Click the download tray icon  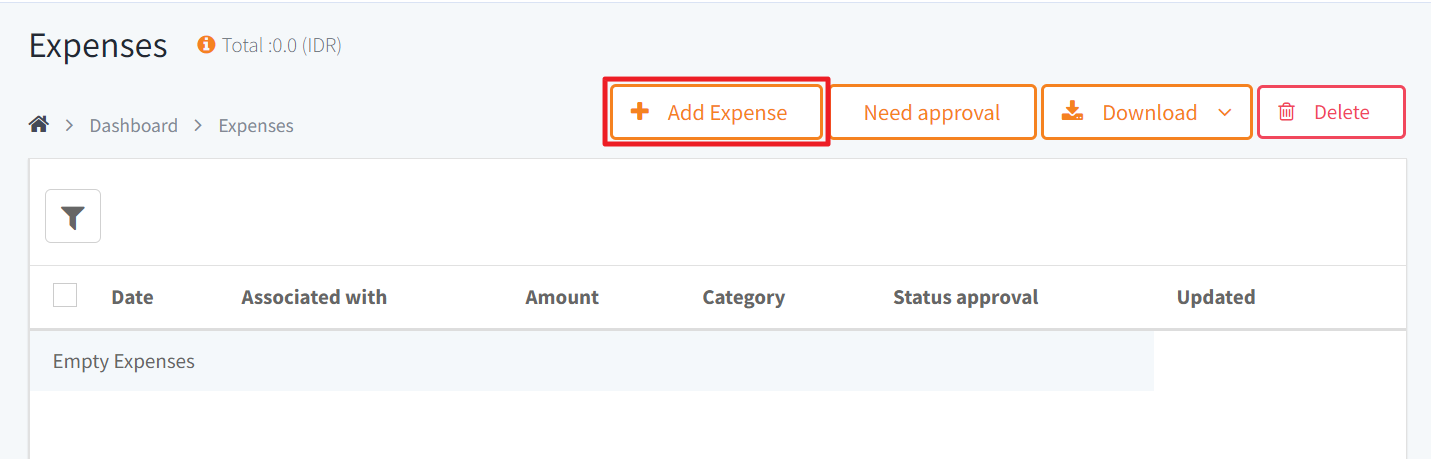click(1072, 111)
